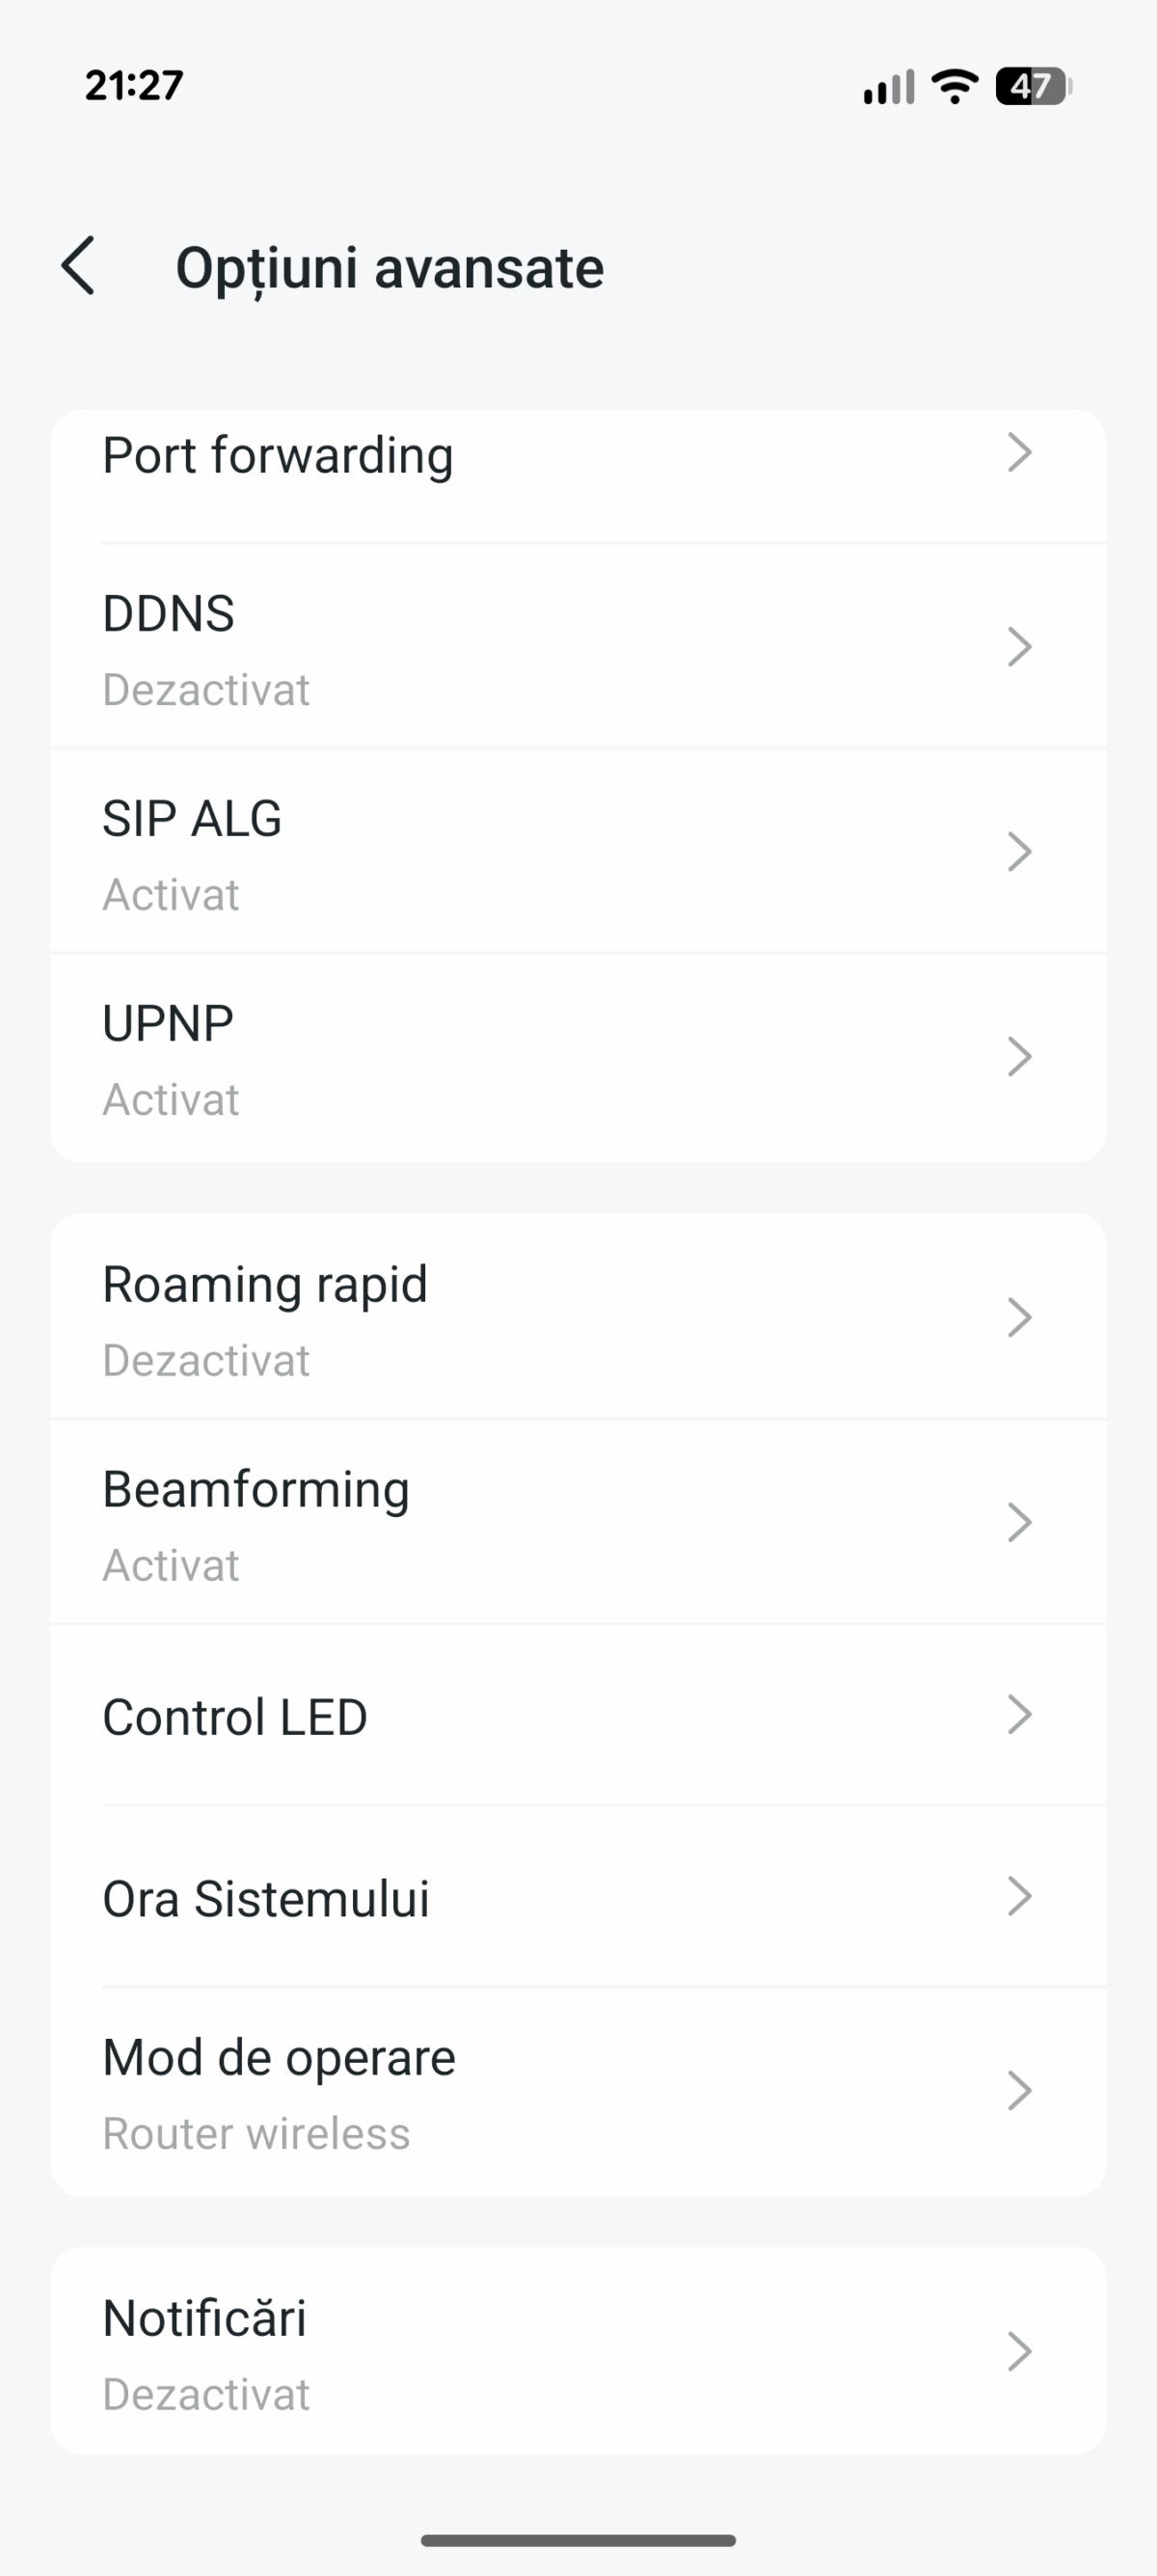
Task: Open Mod de operare setting
Action: pyautogui.click(x=279, y=2058)
